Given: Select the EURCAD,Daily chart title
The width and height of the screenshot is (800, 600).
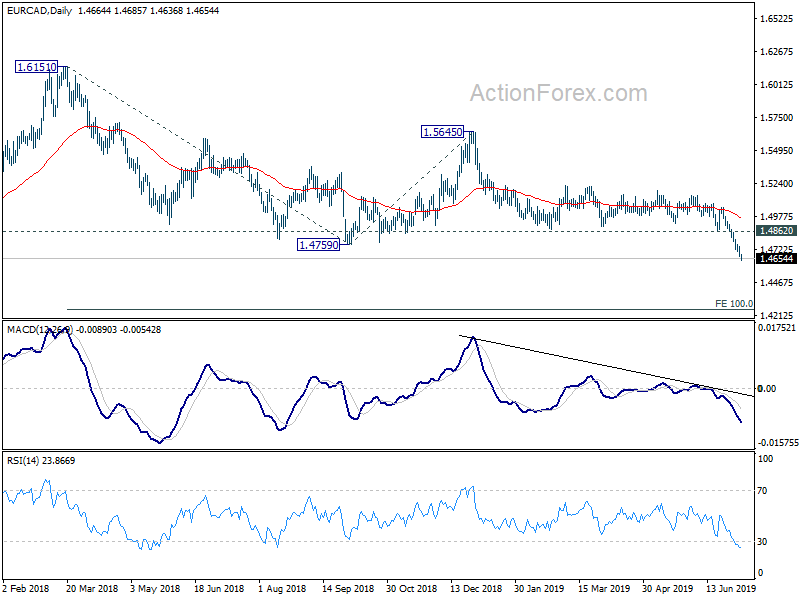Looking at the screenshot, I should pyautogui.click(x=40, y=10).
